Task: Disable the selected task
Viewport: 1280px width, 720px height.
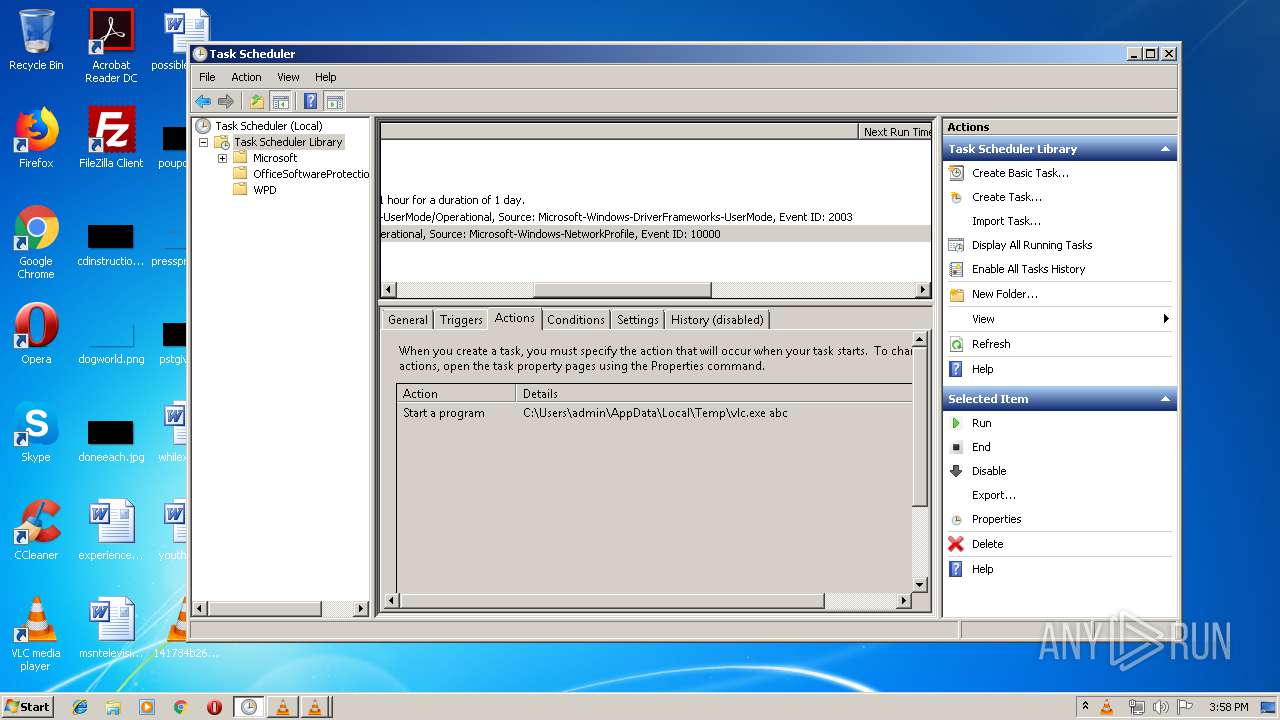Action: [989, 471]
